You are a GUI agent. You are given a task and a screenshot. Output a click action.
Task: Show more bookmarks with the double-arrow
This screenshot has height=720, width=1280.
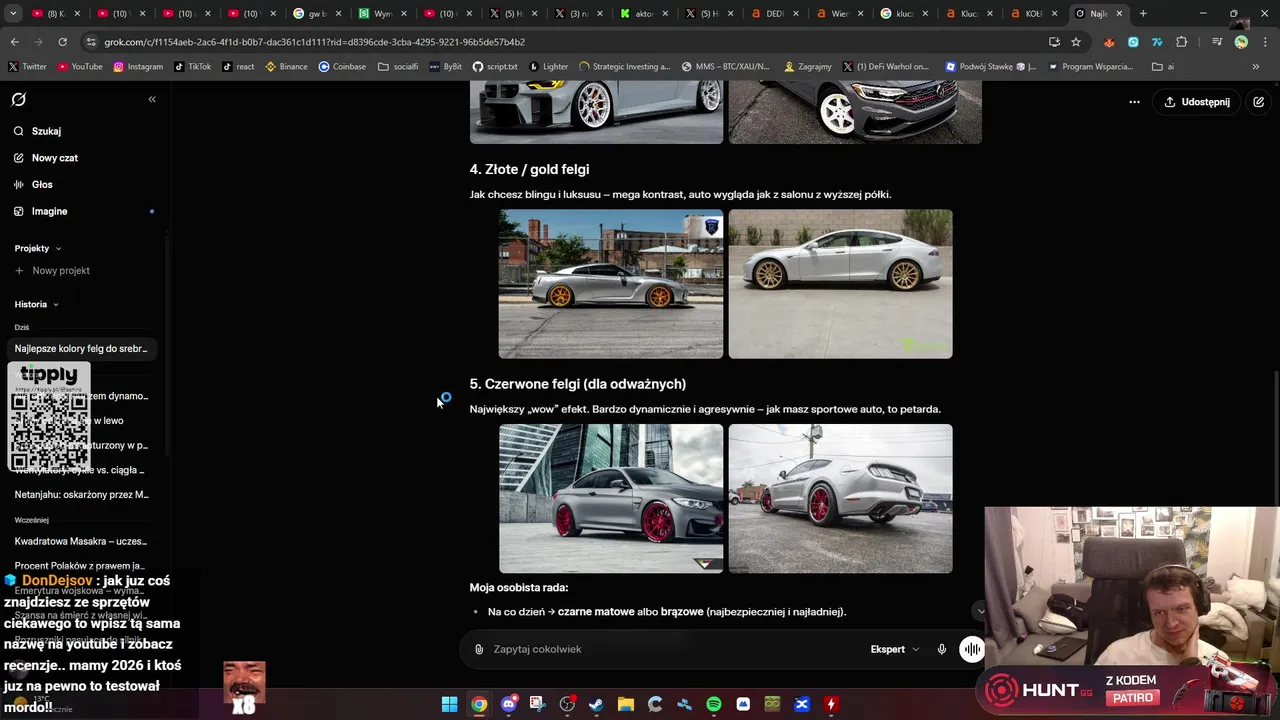tap(1256, 67)
